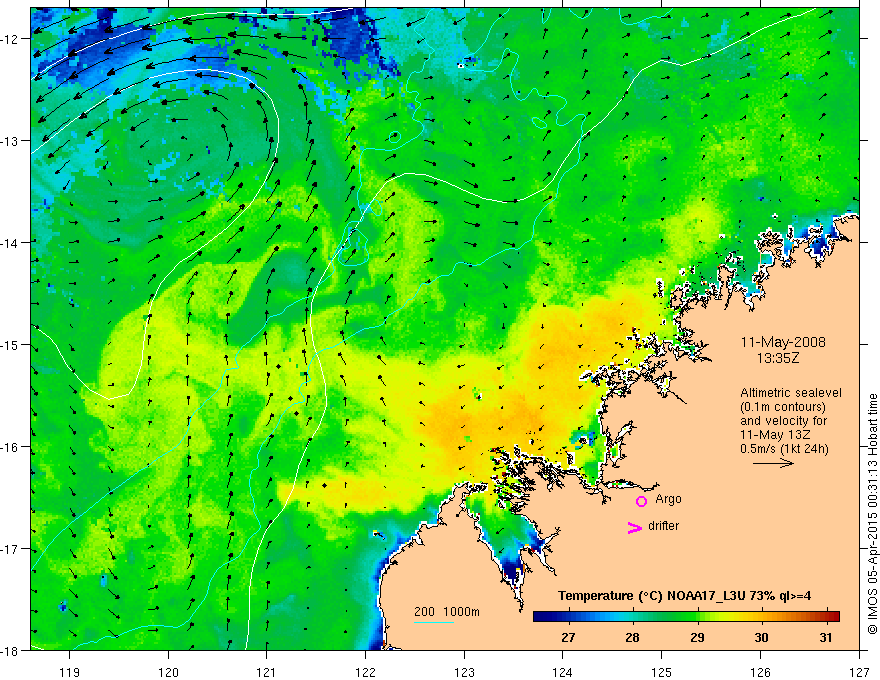Click latitude axis label -15
880x680 pixels.
pyautogui.click(x=11, y=344)
